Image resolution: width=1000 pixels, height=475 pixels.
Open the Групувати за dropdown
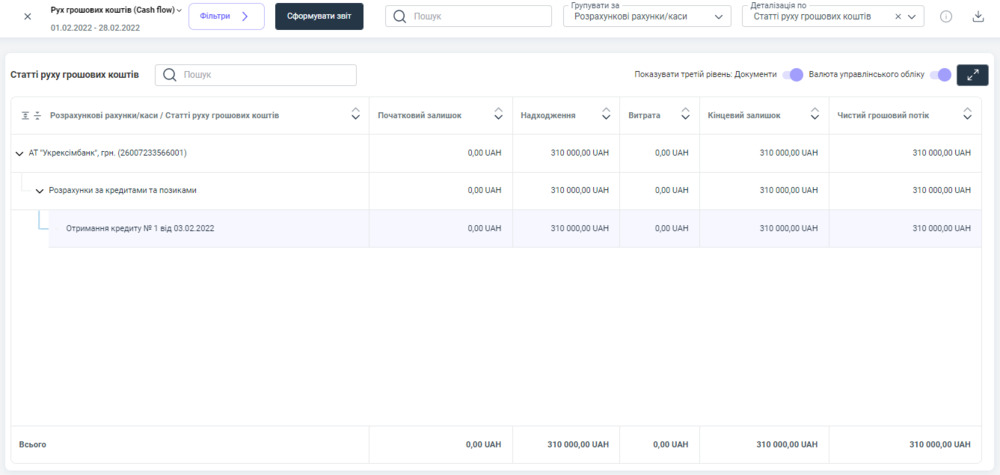[x=646, y=17]
